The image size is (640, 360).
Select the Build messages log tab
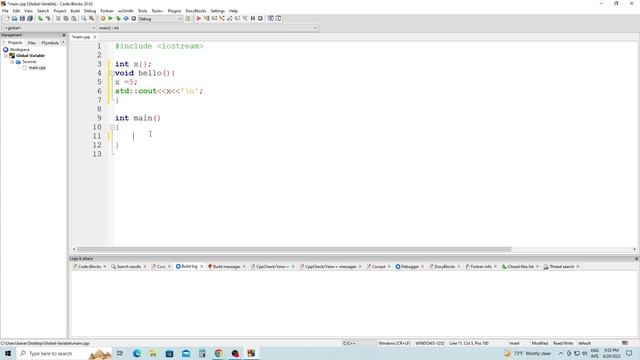click(226, 267)
